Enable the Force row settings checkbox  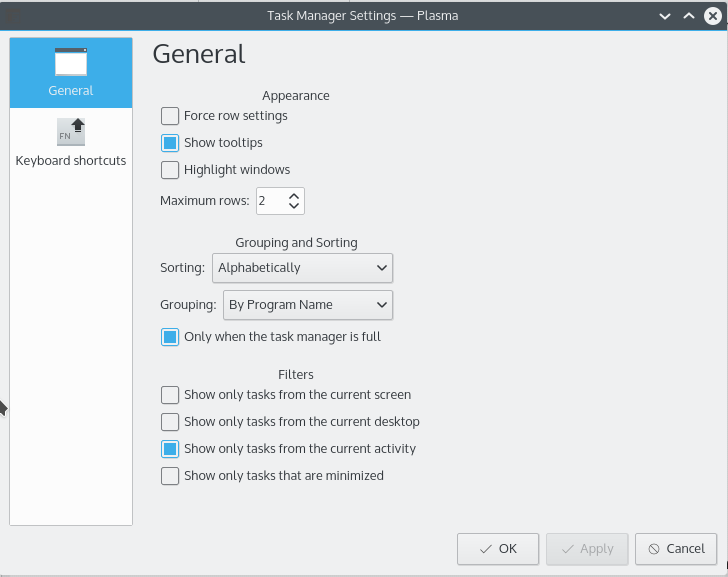(170, 116)
